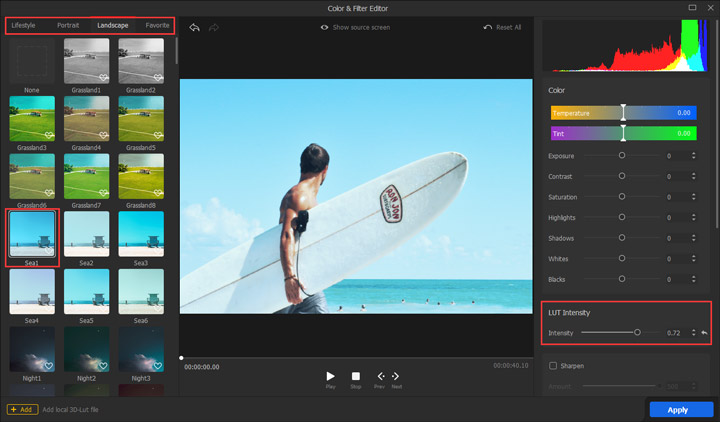Open the Favorite filters tab

[157, 24]
